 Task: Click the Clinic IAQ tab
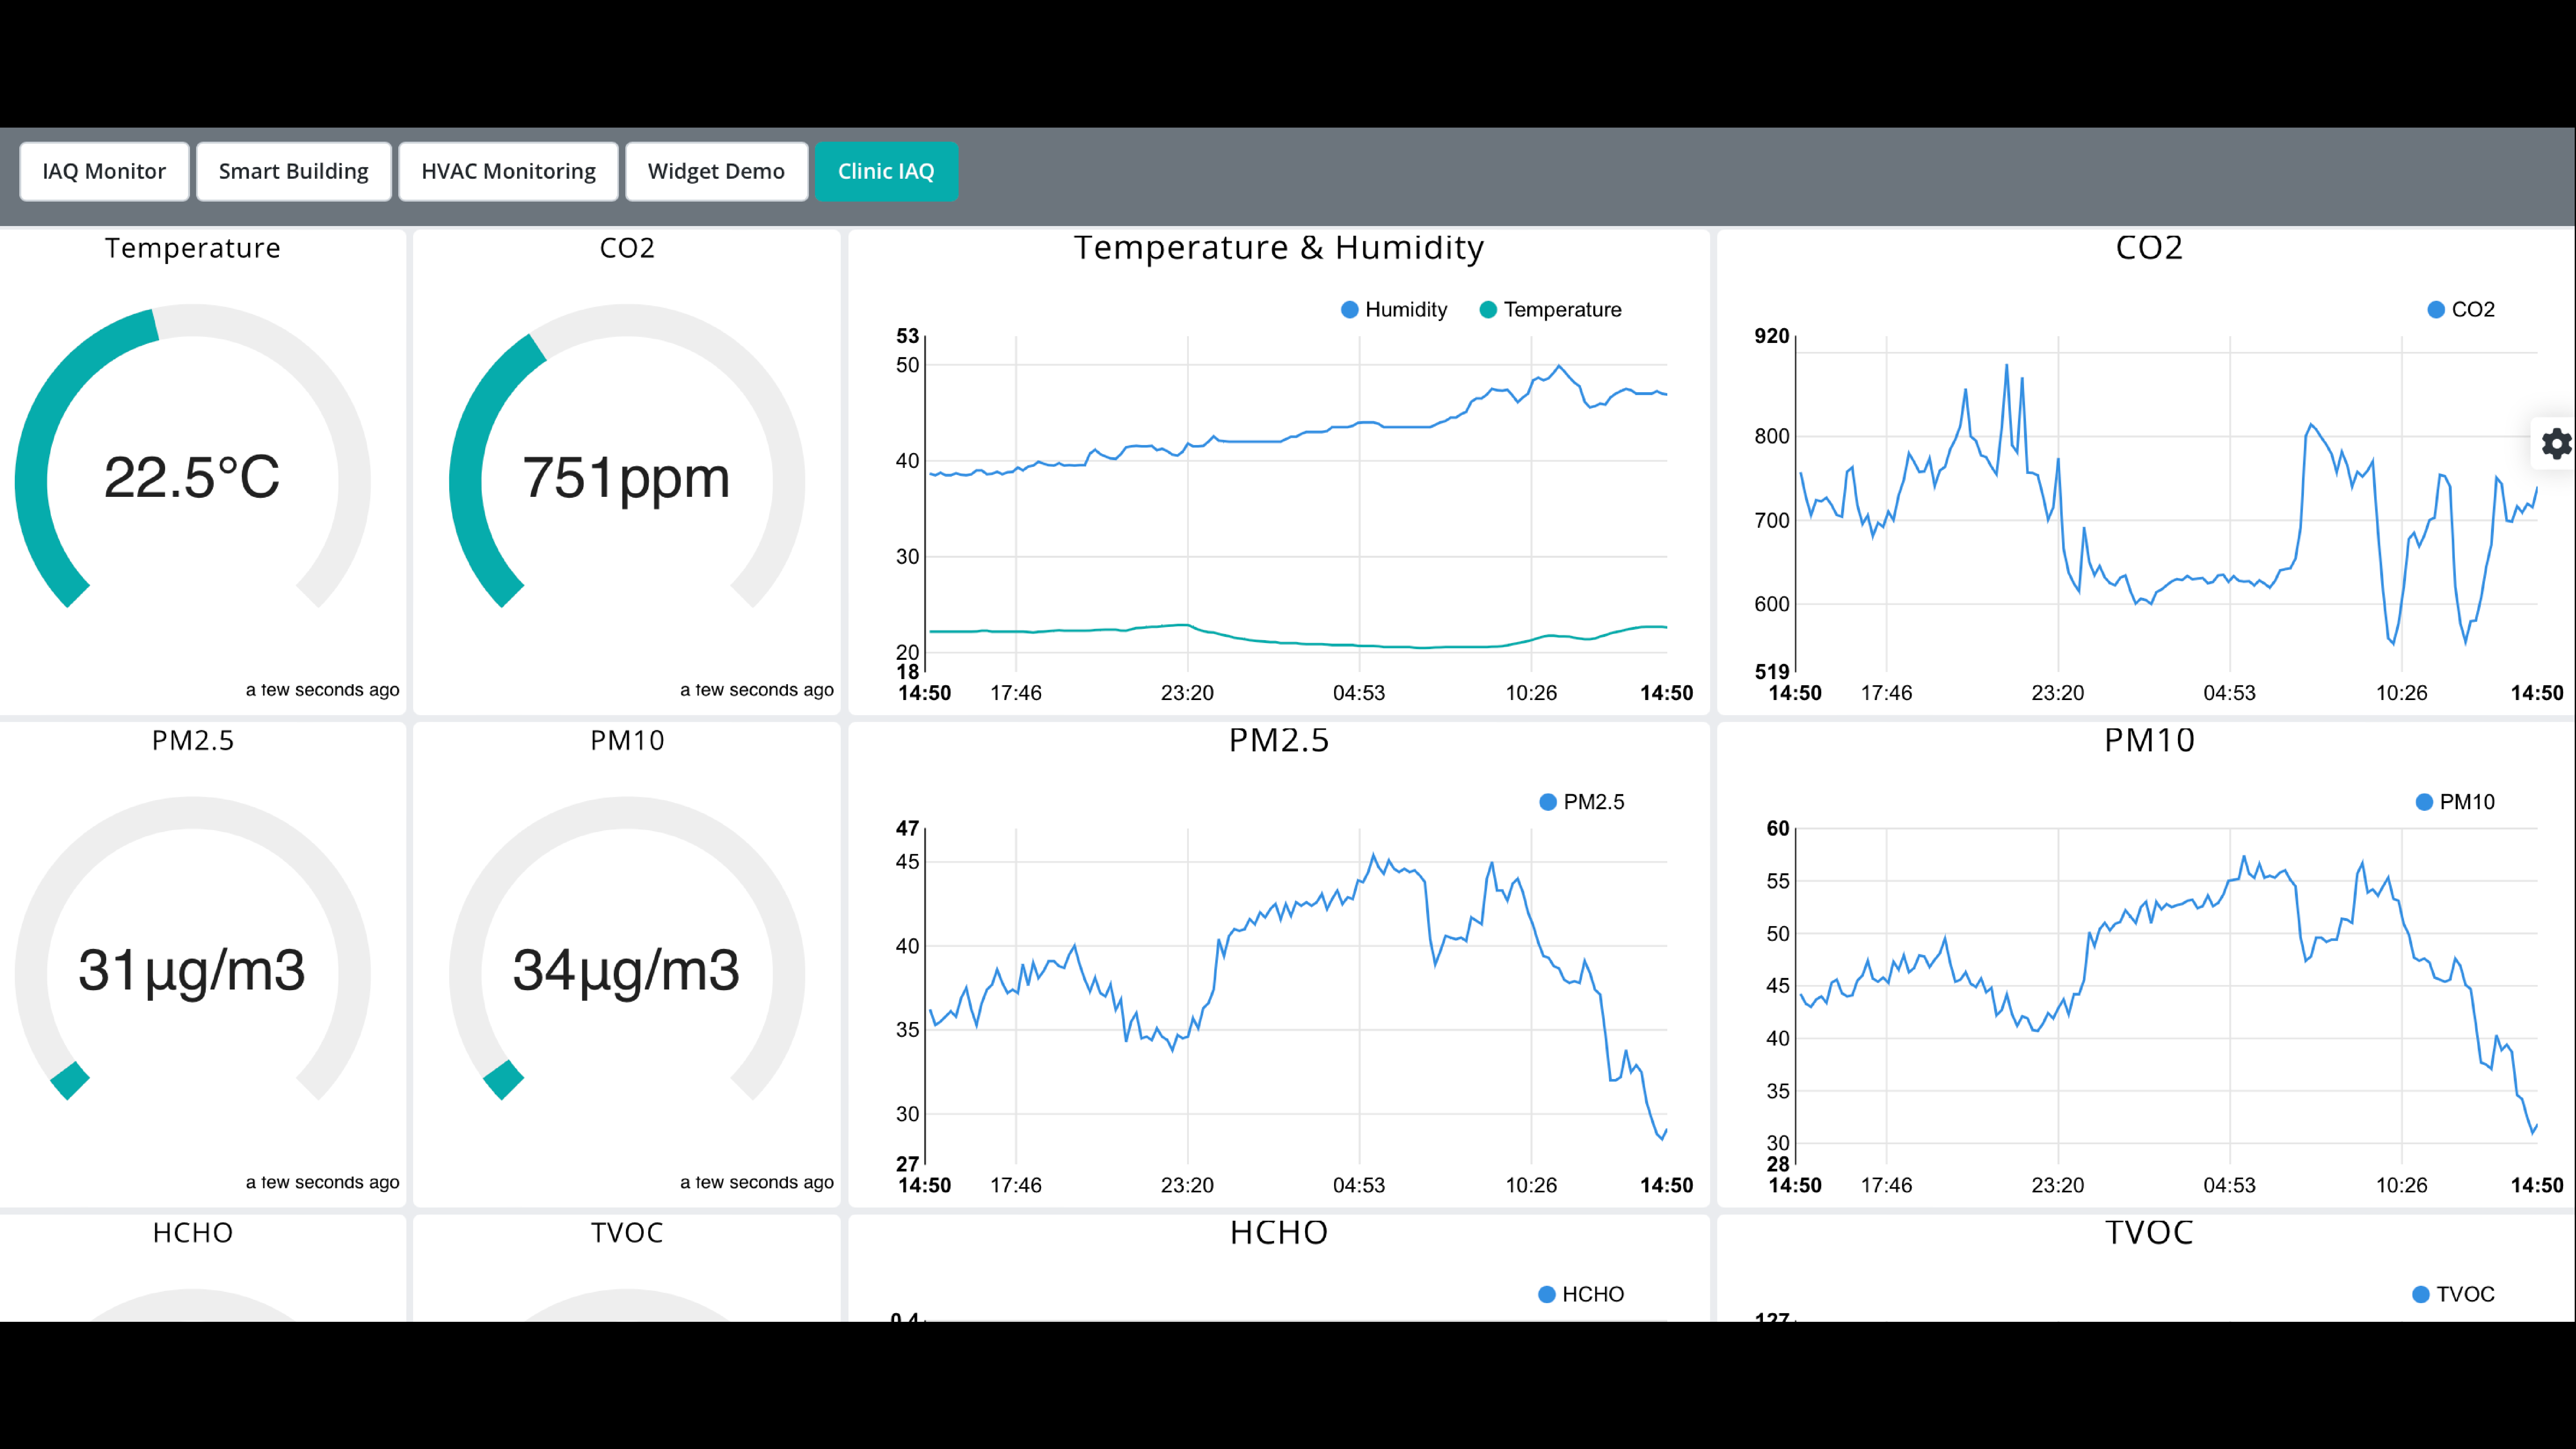pyautogui.click(x=886, y=171)
